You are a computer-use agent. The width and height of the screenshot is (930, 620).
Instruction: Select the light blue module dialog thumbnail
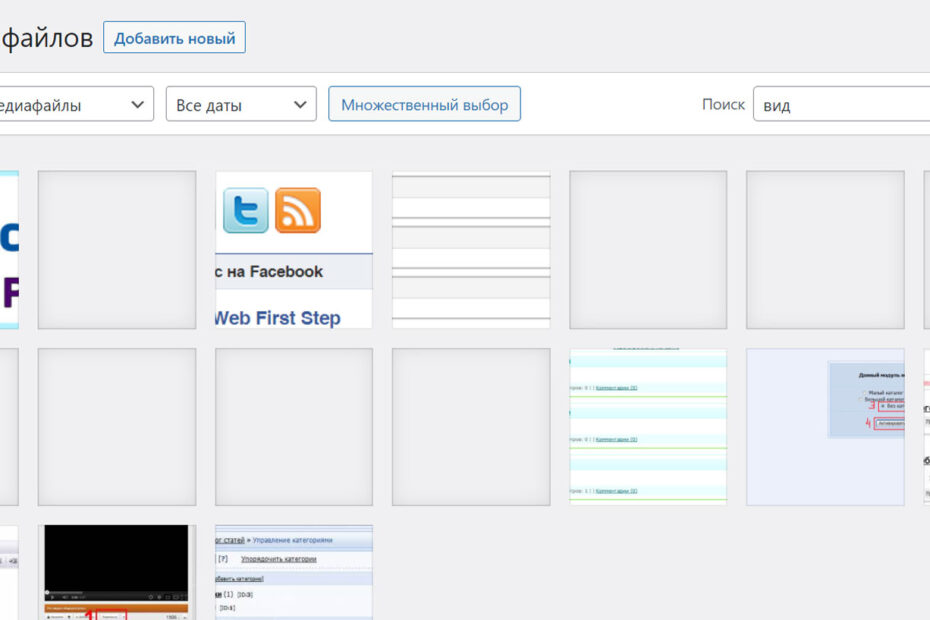point(826,427)
